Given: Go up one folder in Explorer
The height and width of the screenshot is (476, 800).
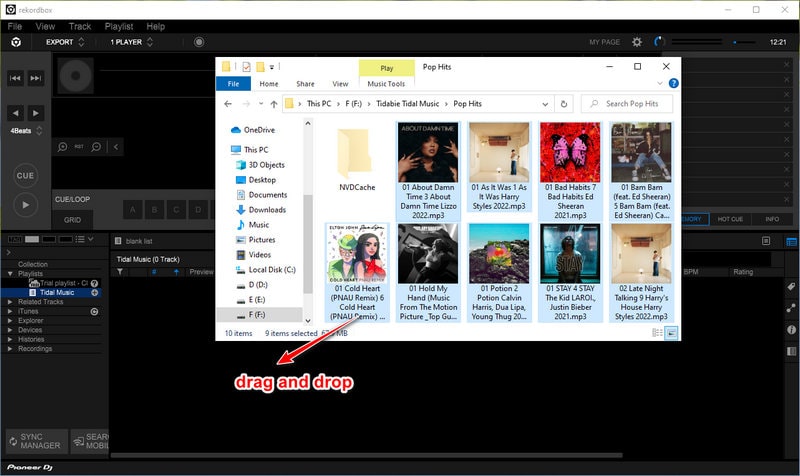Looking at the screenshot, I should point(274,104).
